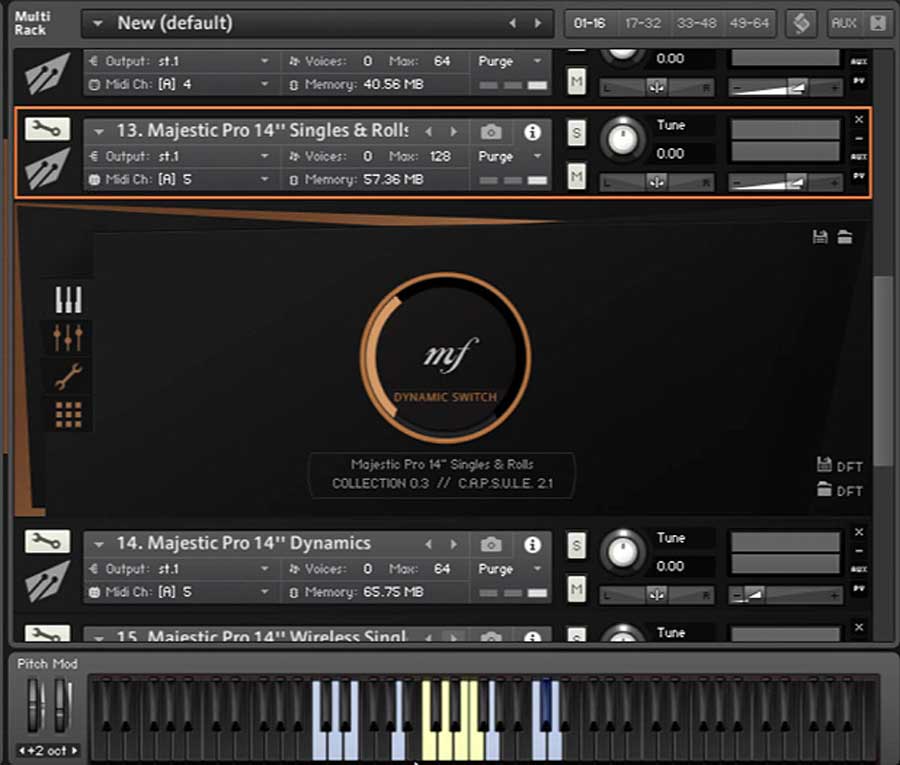This screenshot has width=900, height=765.
Task: Mute the Singles & Rolls instrument
Action: pyautogui.click(x=576, y=176)
